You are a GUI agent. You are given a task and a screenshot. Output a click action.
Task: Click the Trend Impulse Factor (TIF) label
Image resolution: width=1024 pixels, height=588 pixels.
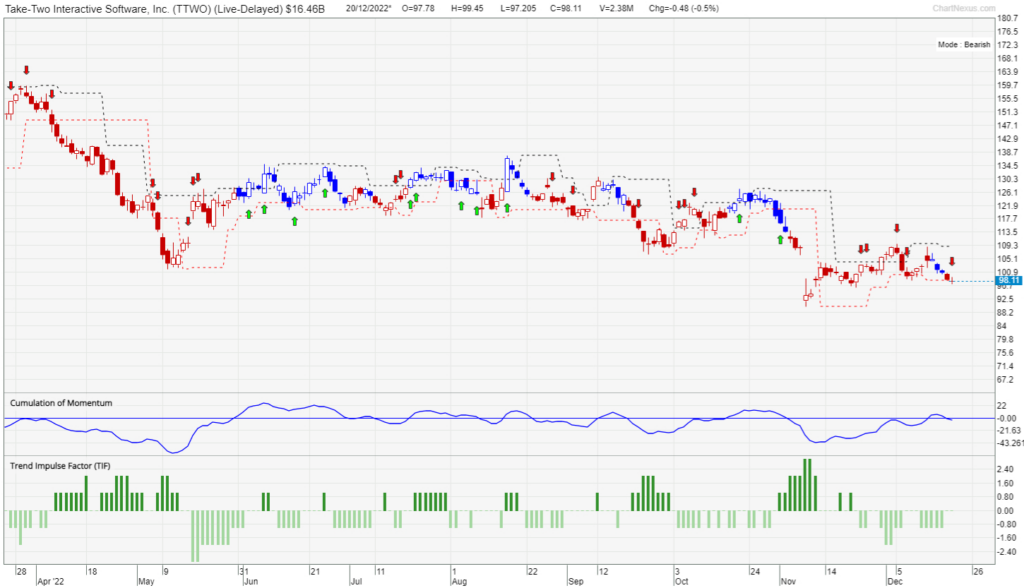click(60, 466)
